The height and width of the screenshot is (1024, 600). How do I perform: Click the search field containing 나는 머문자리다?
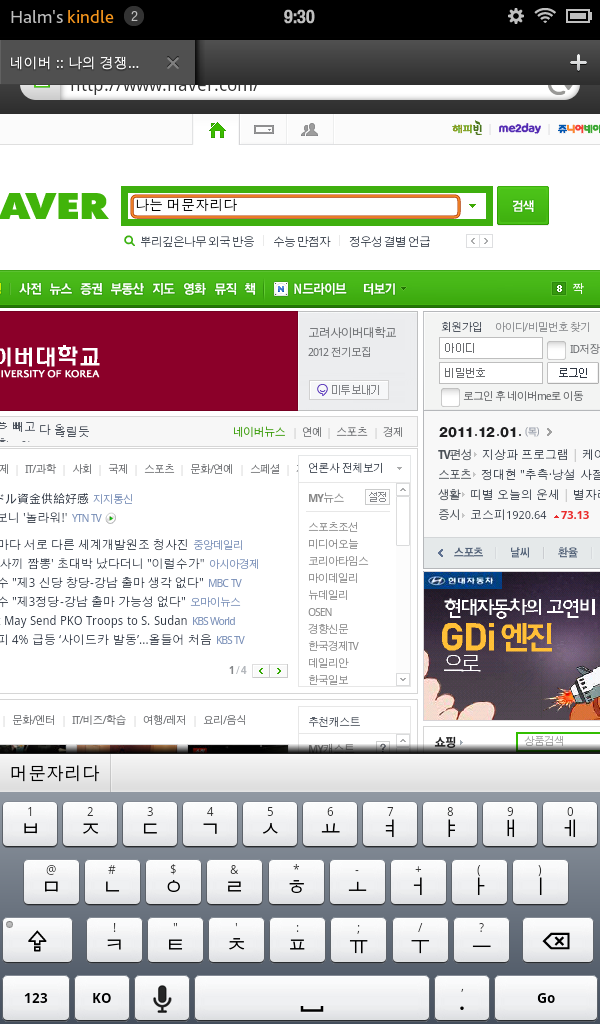(x=295, y=206)
